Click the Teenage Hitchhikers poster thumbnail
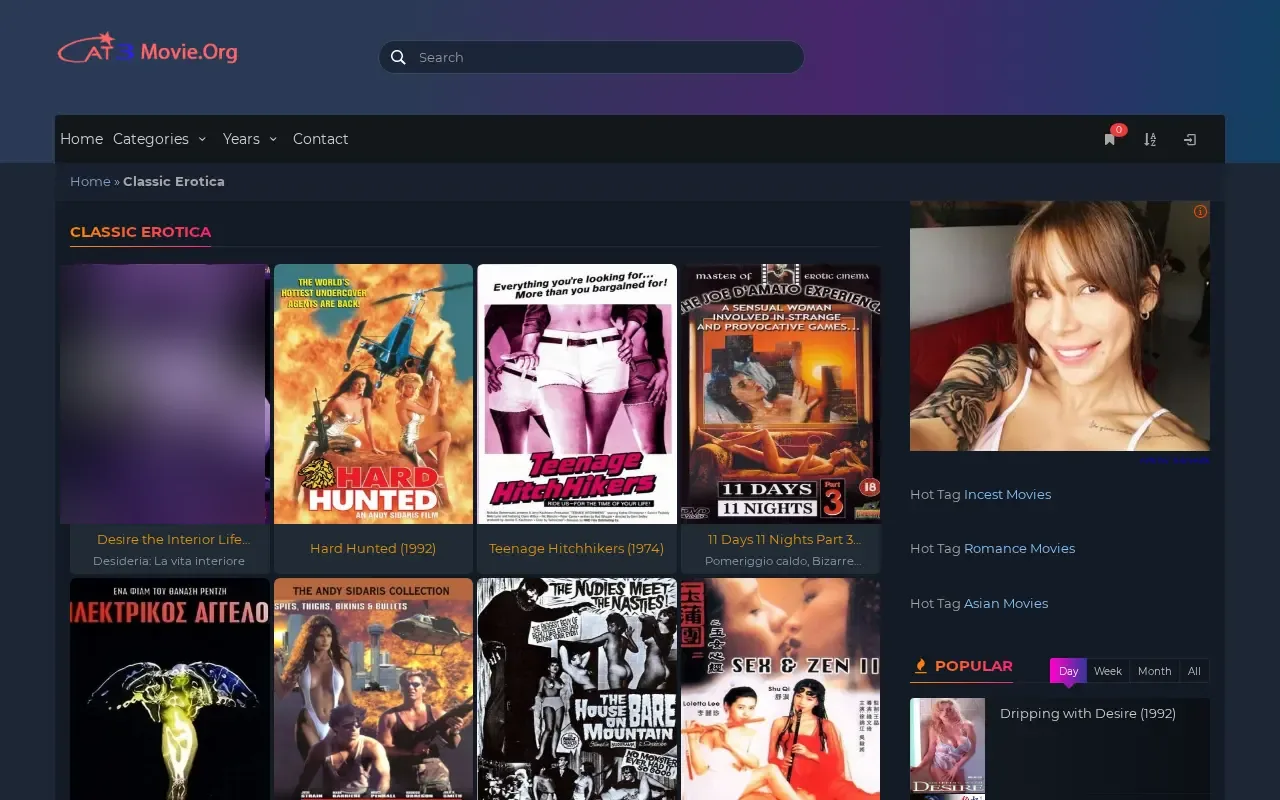Viewport: 1280px width, 800px height. pos(577,394)
